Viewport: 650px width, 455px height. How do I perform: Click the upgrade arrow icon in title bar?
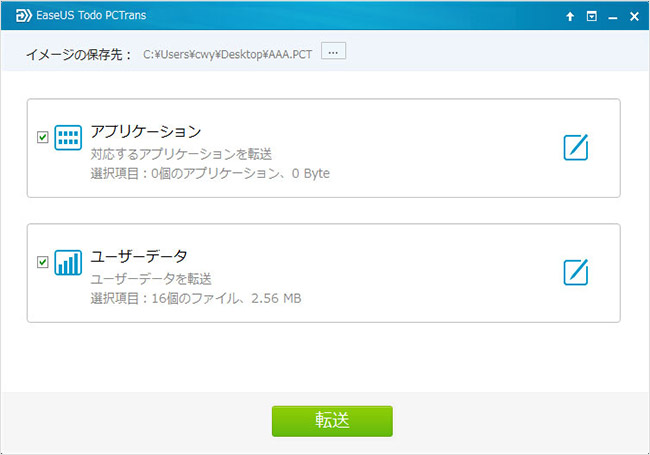pos(570,16)
